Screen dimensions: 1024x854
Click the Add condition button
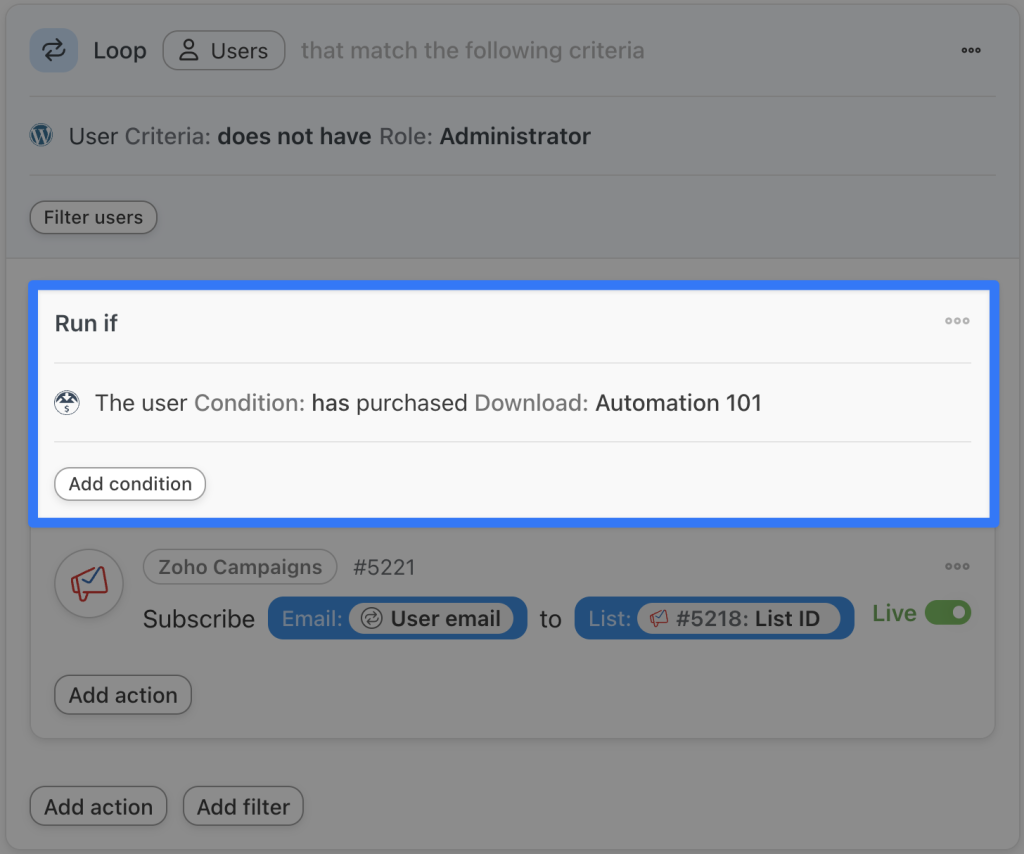point(129,484)
